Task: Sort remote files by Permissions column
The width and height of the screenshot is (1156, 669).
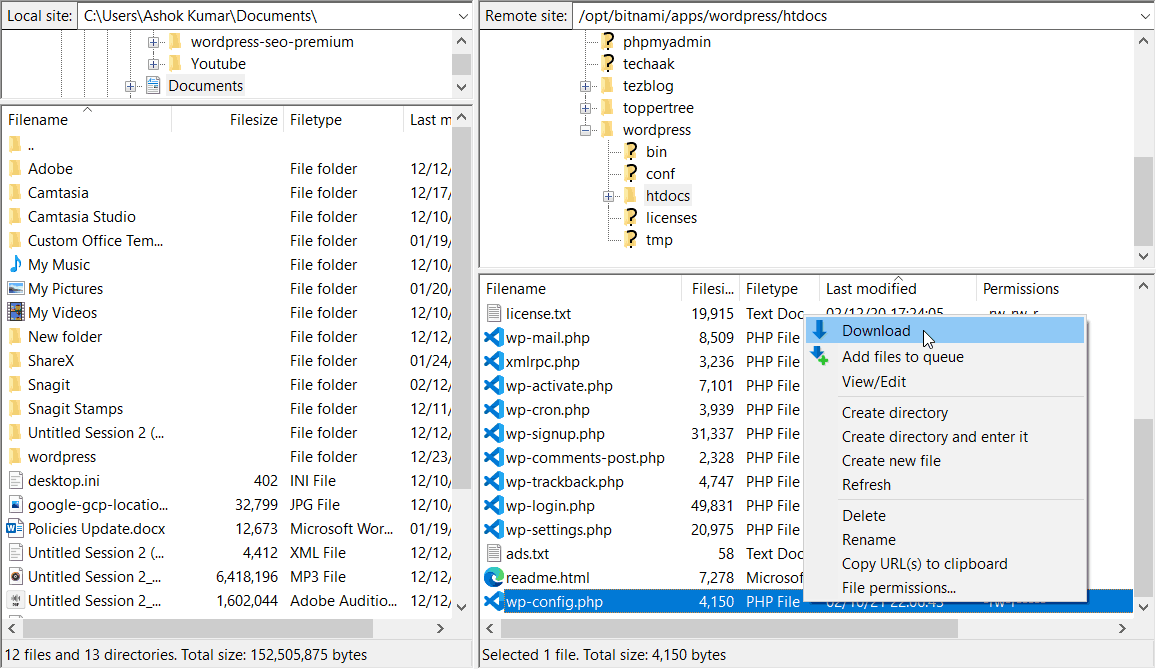Action: click(1054, 288)
